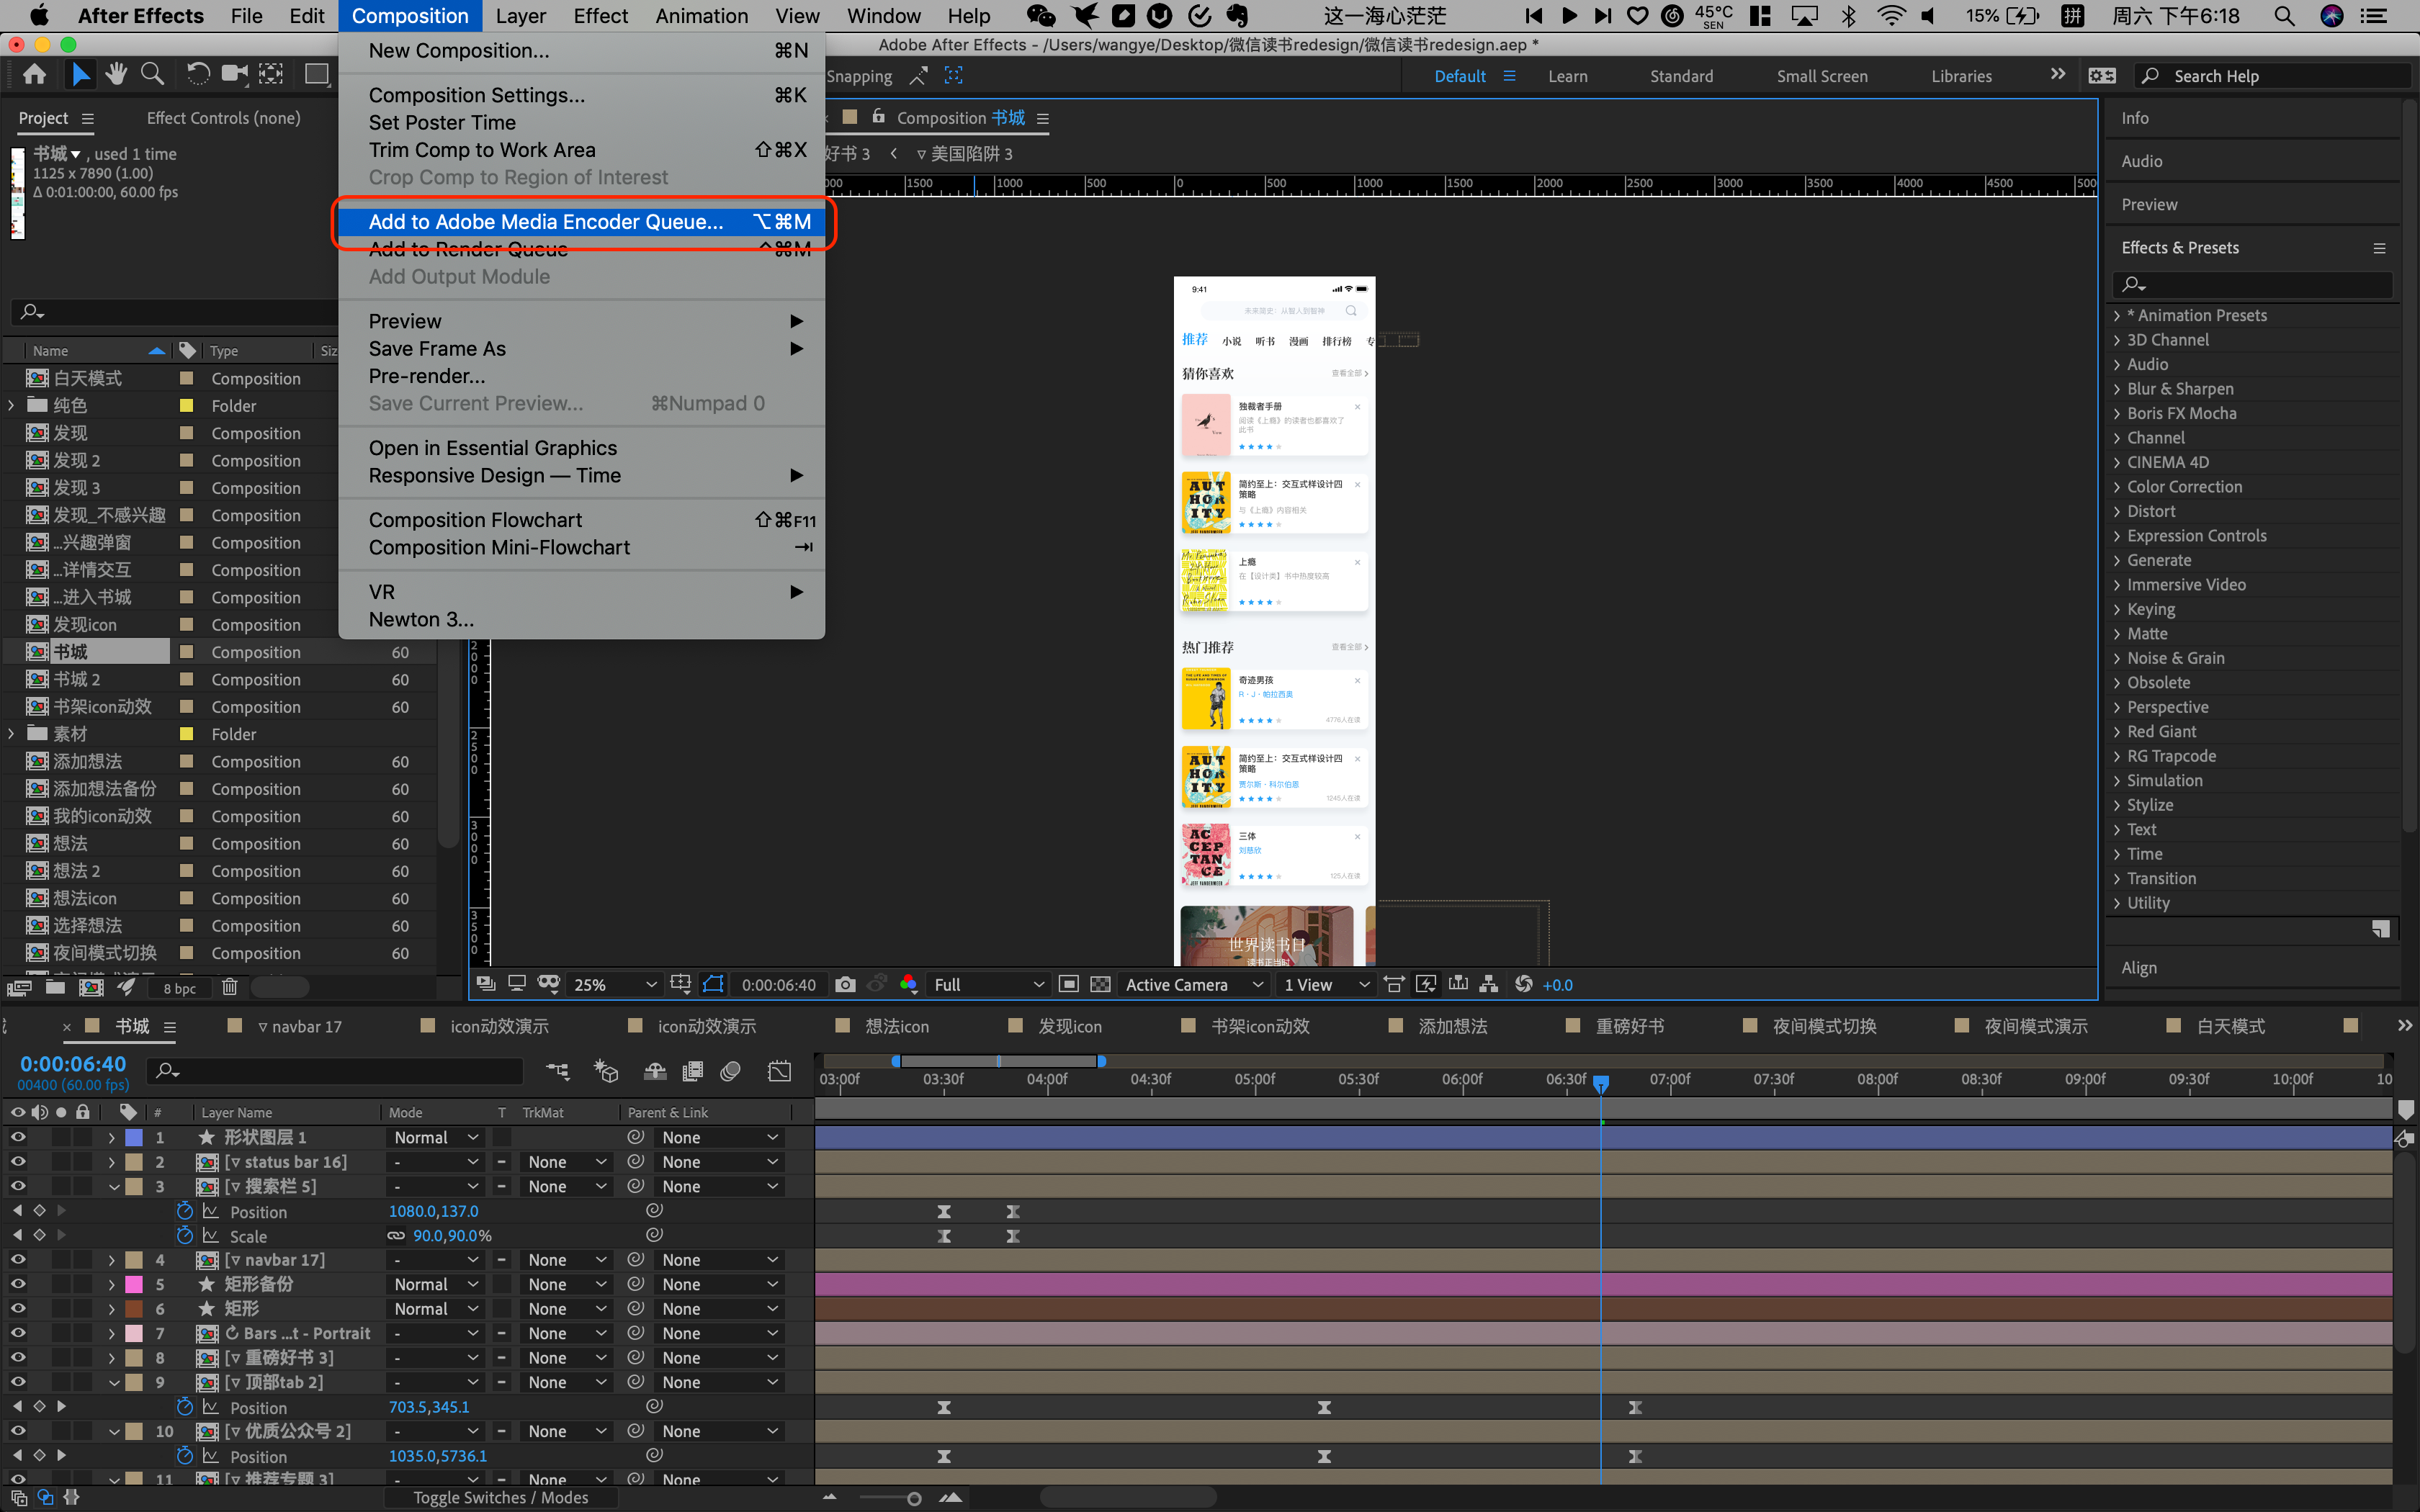
Task: Toggle visibility of 矩形备份 layer
Action: [17, 1284]
